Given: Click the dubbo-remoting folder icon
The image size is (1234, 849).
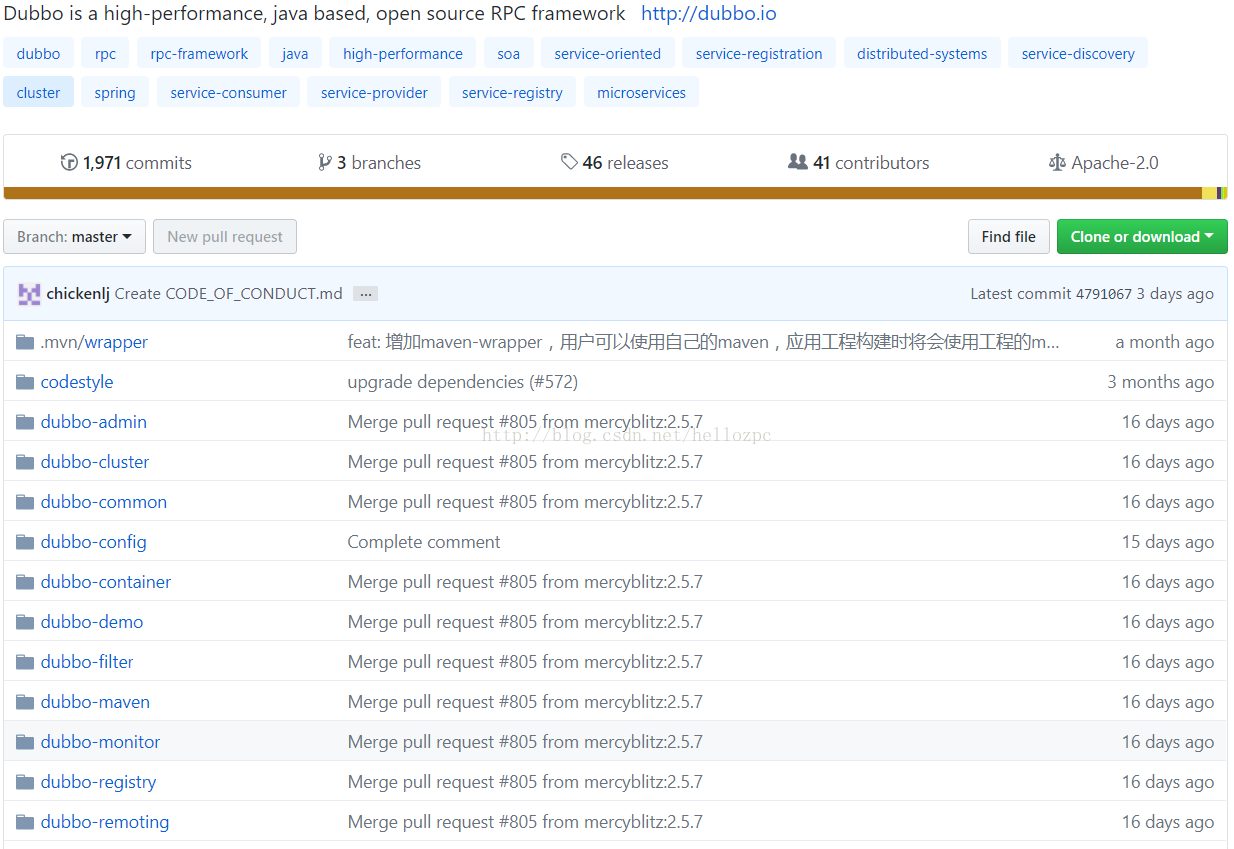Looking at the screenshot, I should [x=25, y=822].
